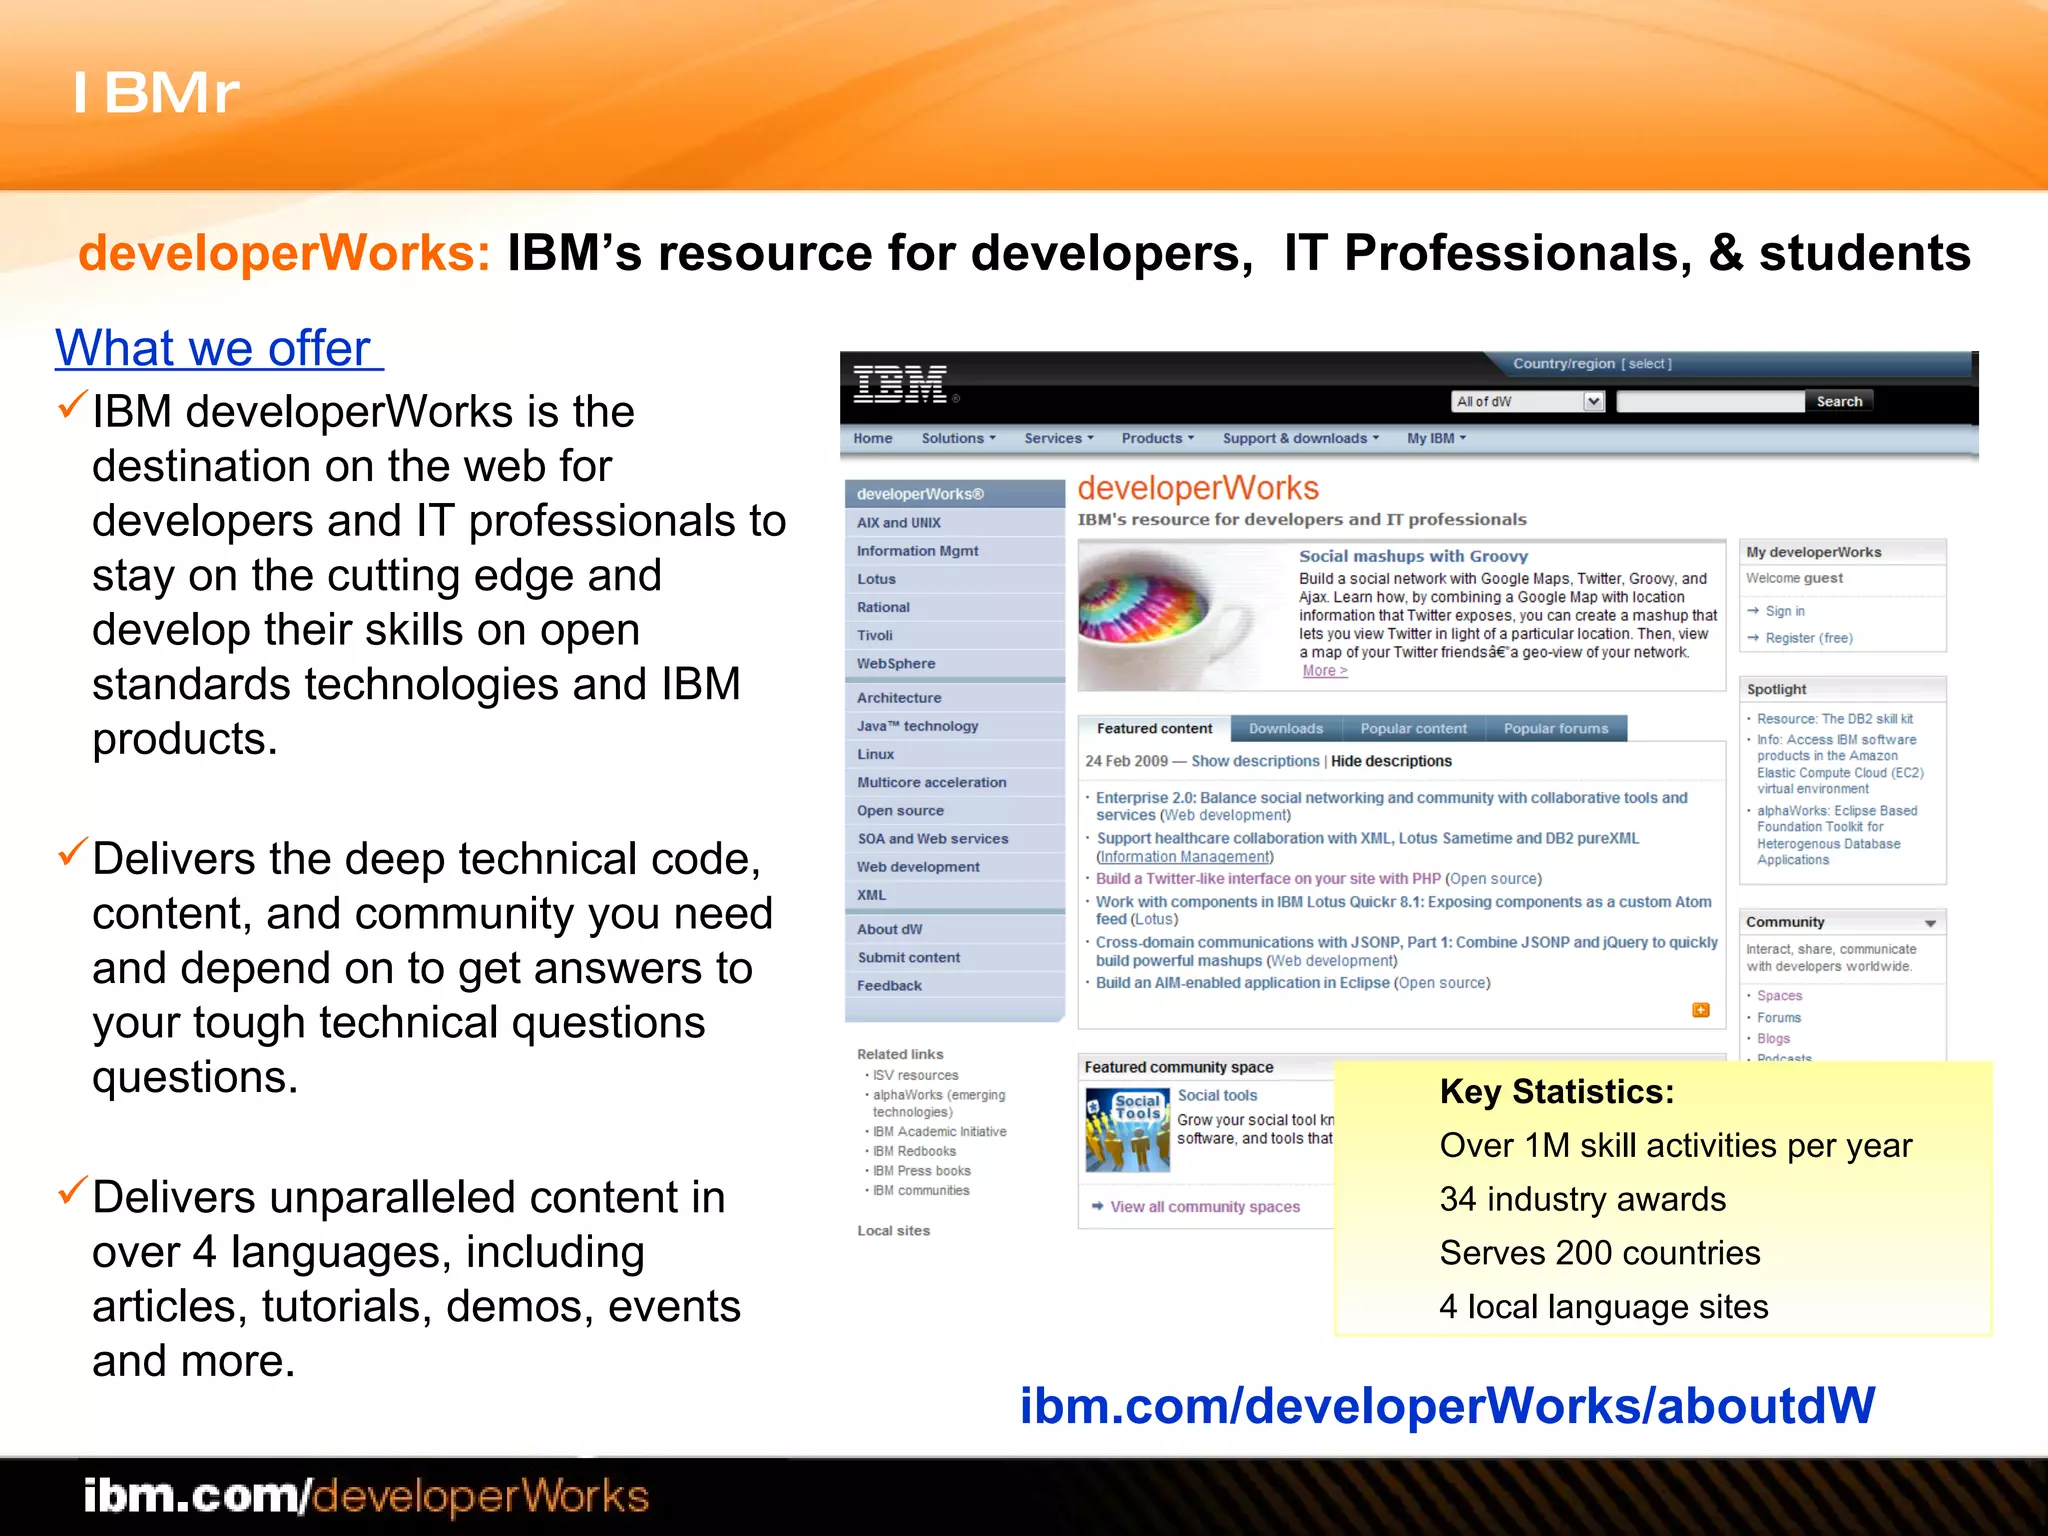Image resolution: width=2048 pixels, height=1536 pixels.
Task: Click the orange plus icon below featured list
Action: (x=1700, y=1010)
